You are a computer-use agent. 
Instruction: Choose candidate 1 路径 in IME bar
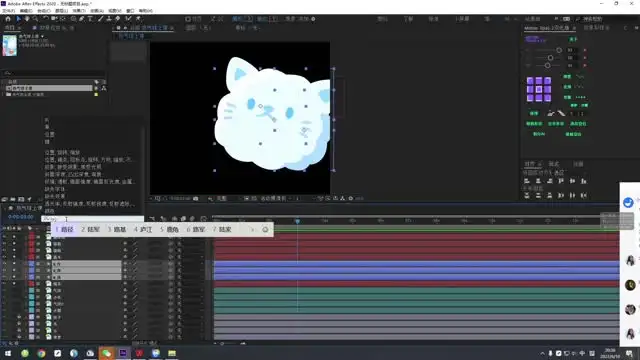[64, 230]
